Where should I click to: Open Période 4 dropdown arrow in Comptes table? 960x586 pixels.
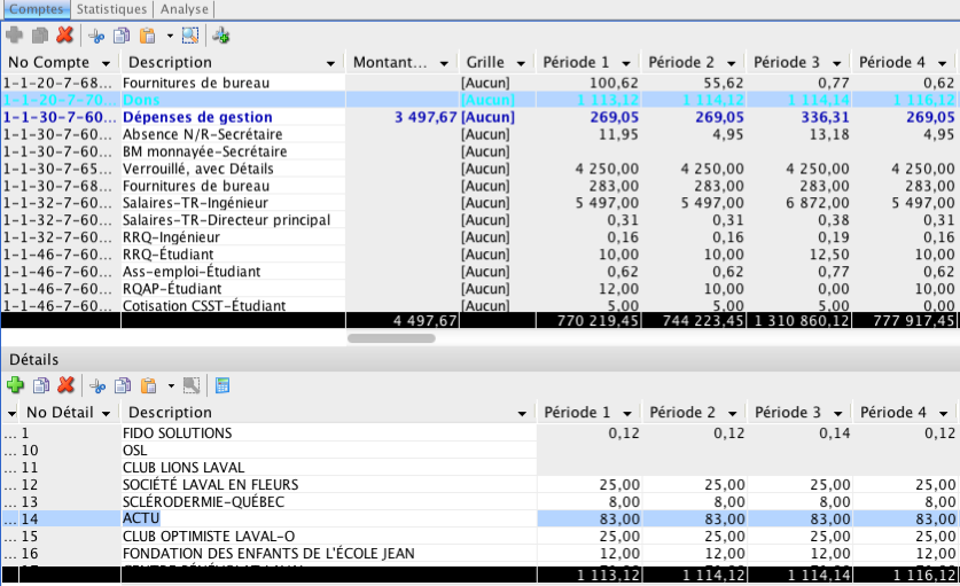pyautogui.click(x=942, y=64)
